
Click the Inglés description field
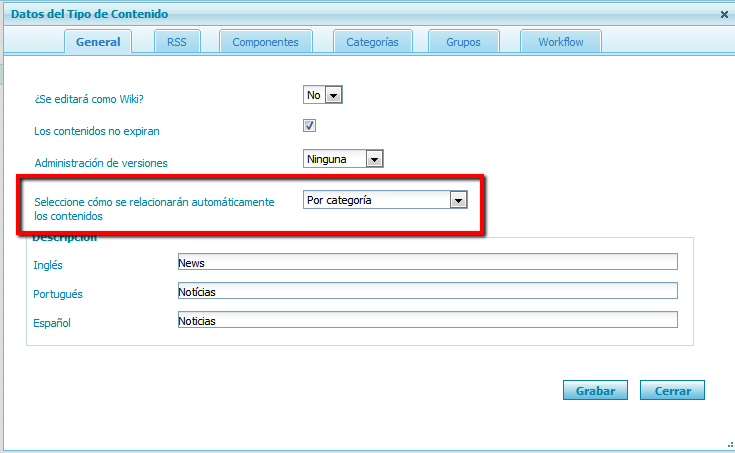pos(426,263)
